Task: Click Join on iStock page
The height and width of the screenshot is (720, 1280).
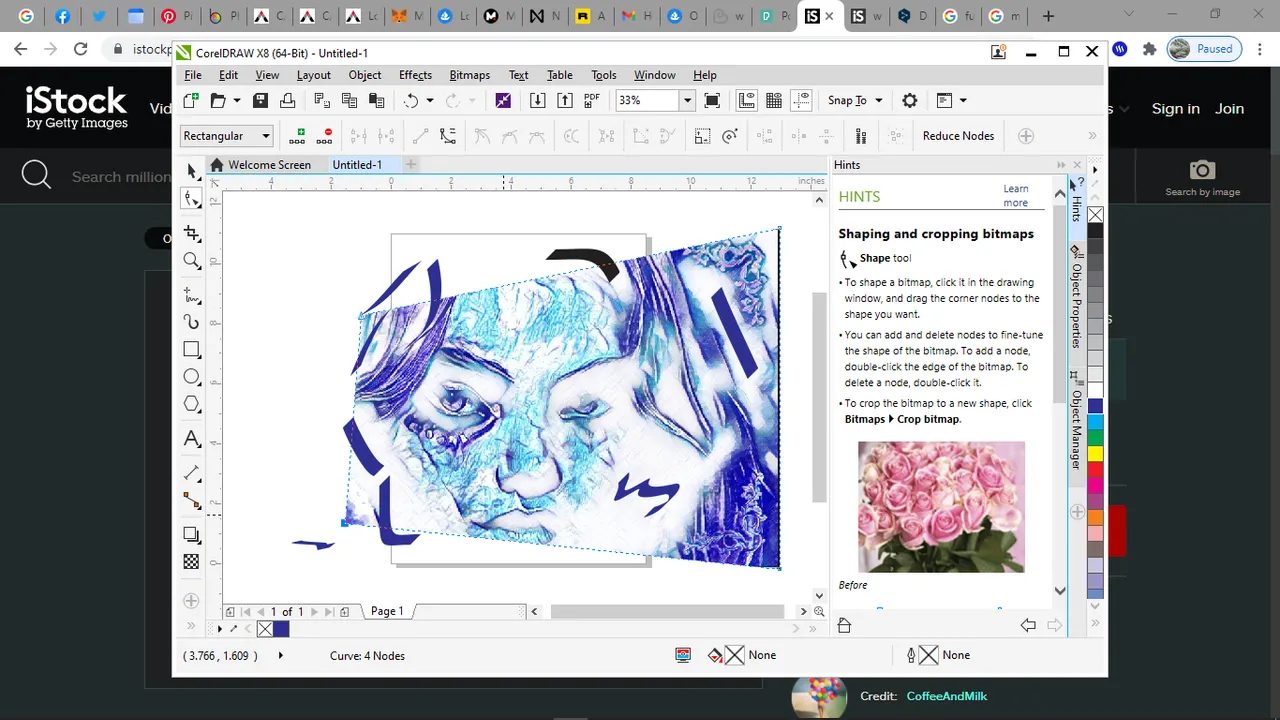Action: click(x=1229, y=109)
